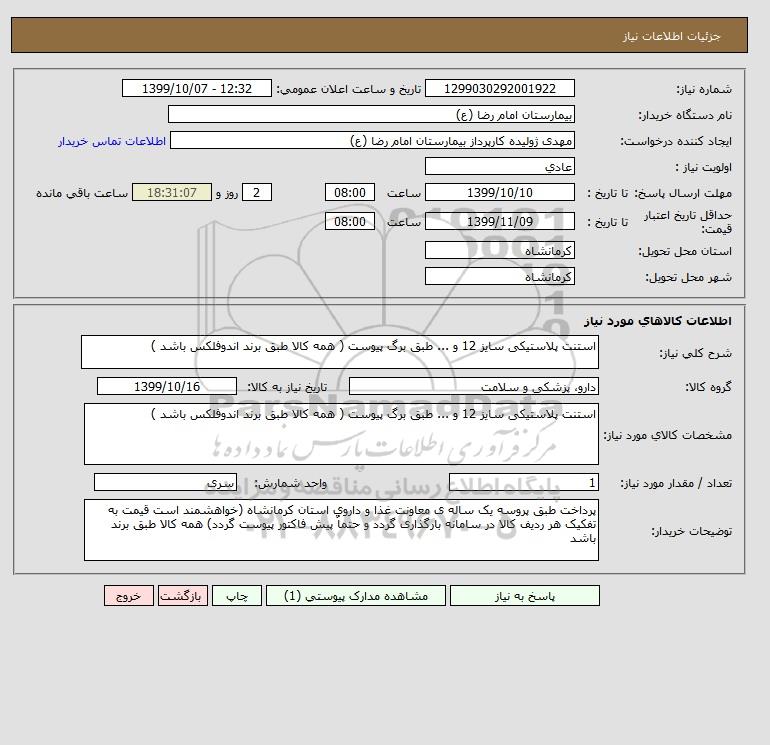Click the remaining time countdown 18:31:07

172,193
